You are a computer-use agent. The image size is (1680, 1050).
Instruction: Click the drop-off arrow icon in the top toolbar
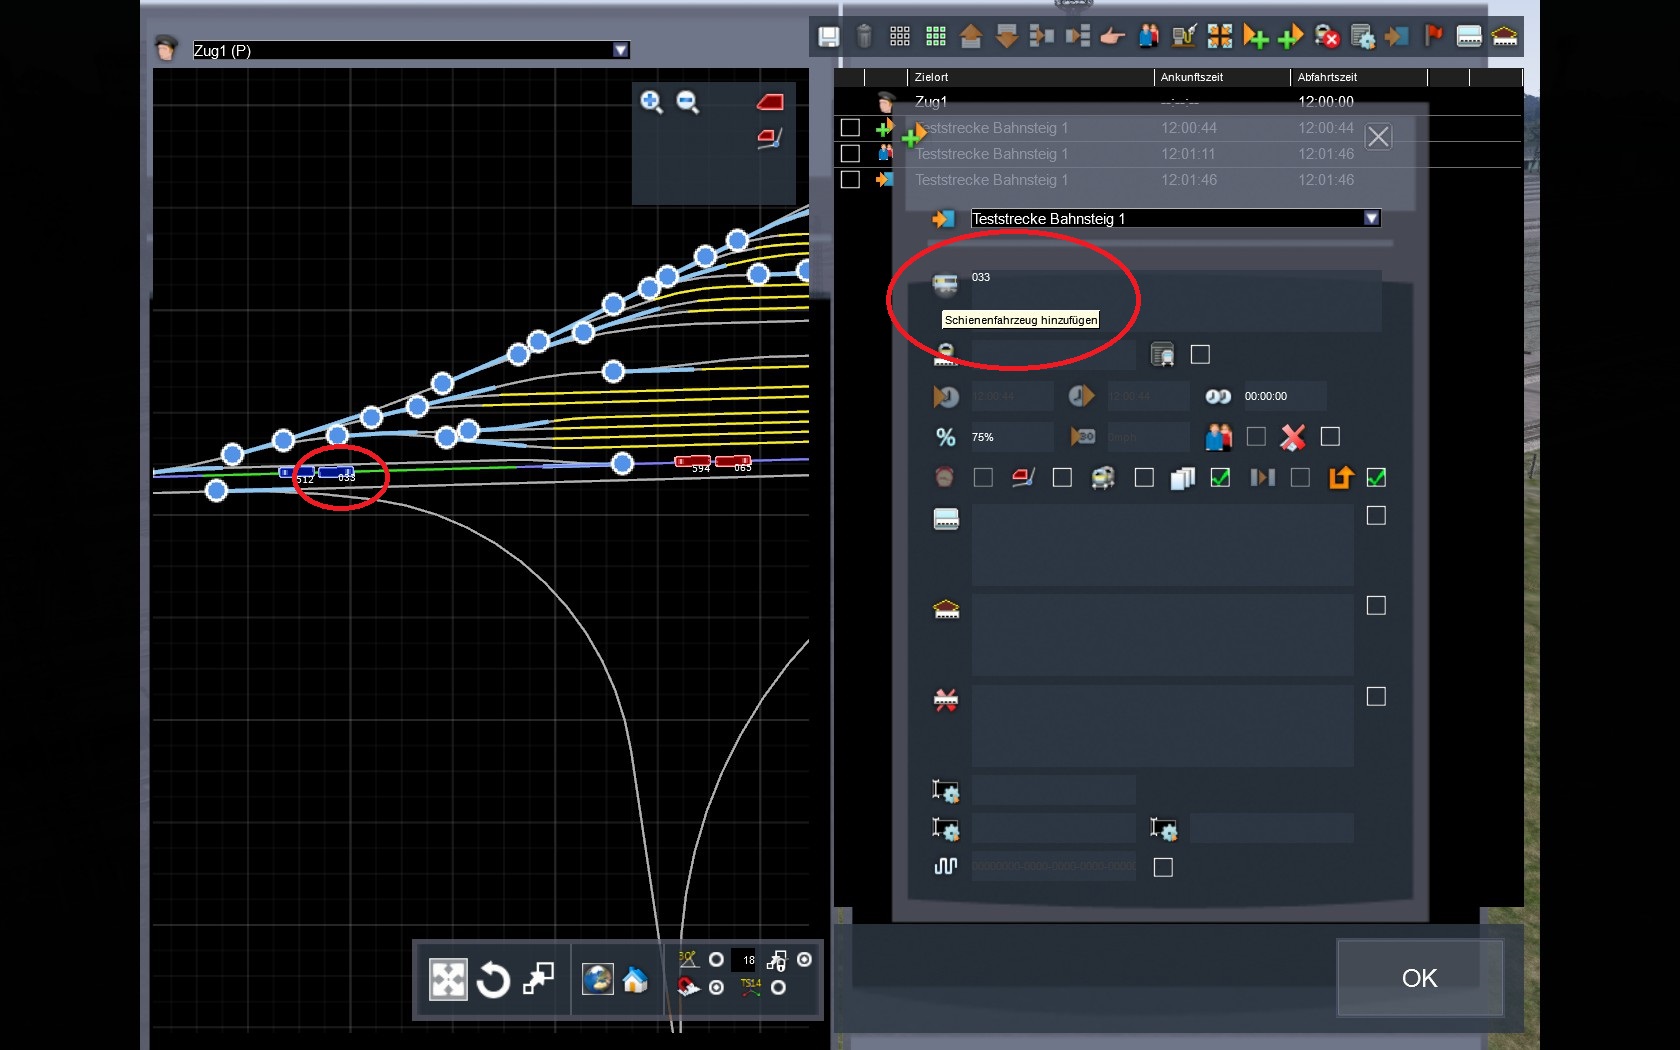(1397, 37)
